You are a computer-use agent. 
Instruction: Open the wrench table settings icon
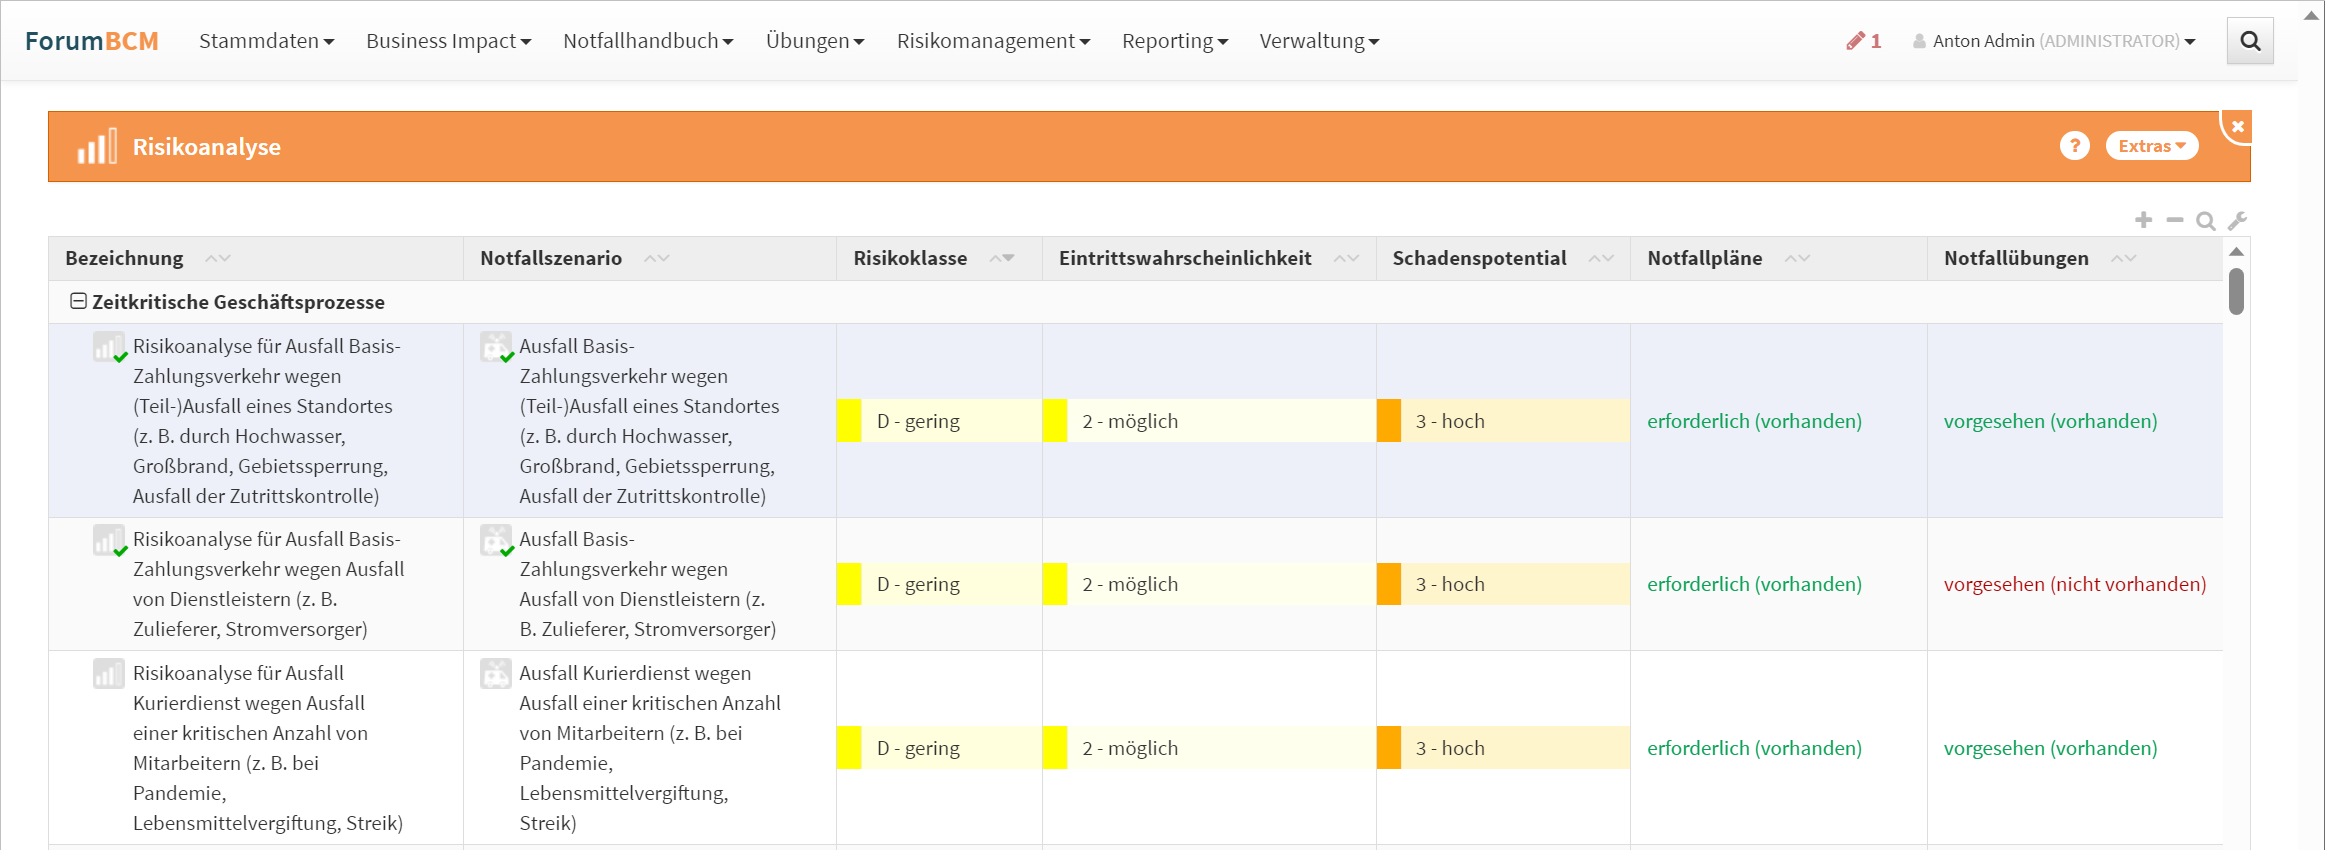2237,220
